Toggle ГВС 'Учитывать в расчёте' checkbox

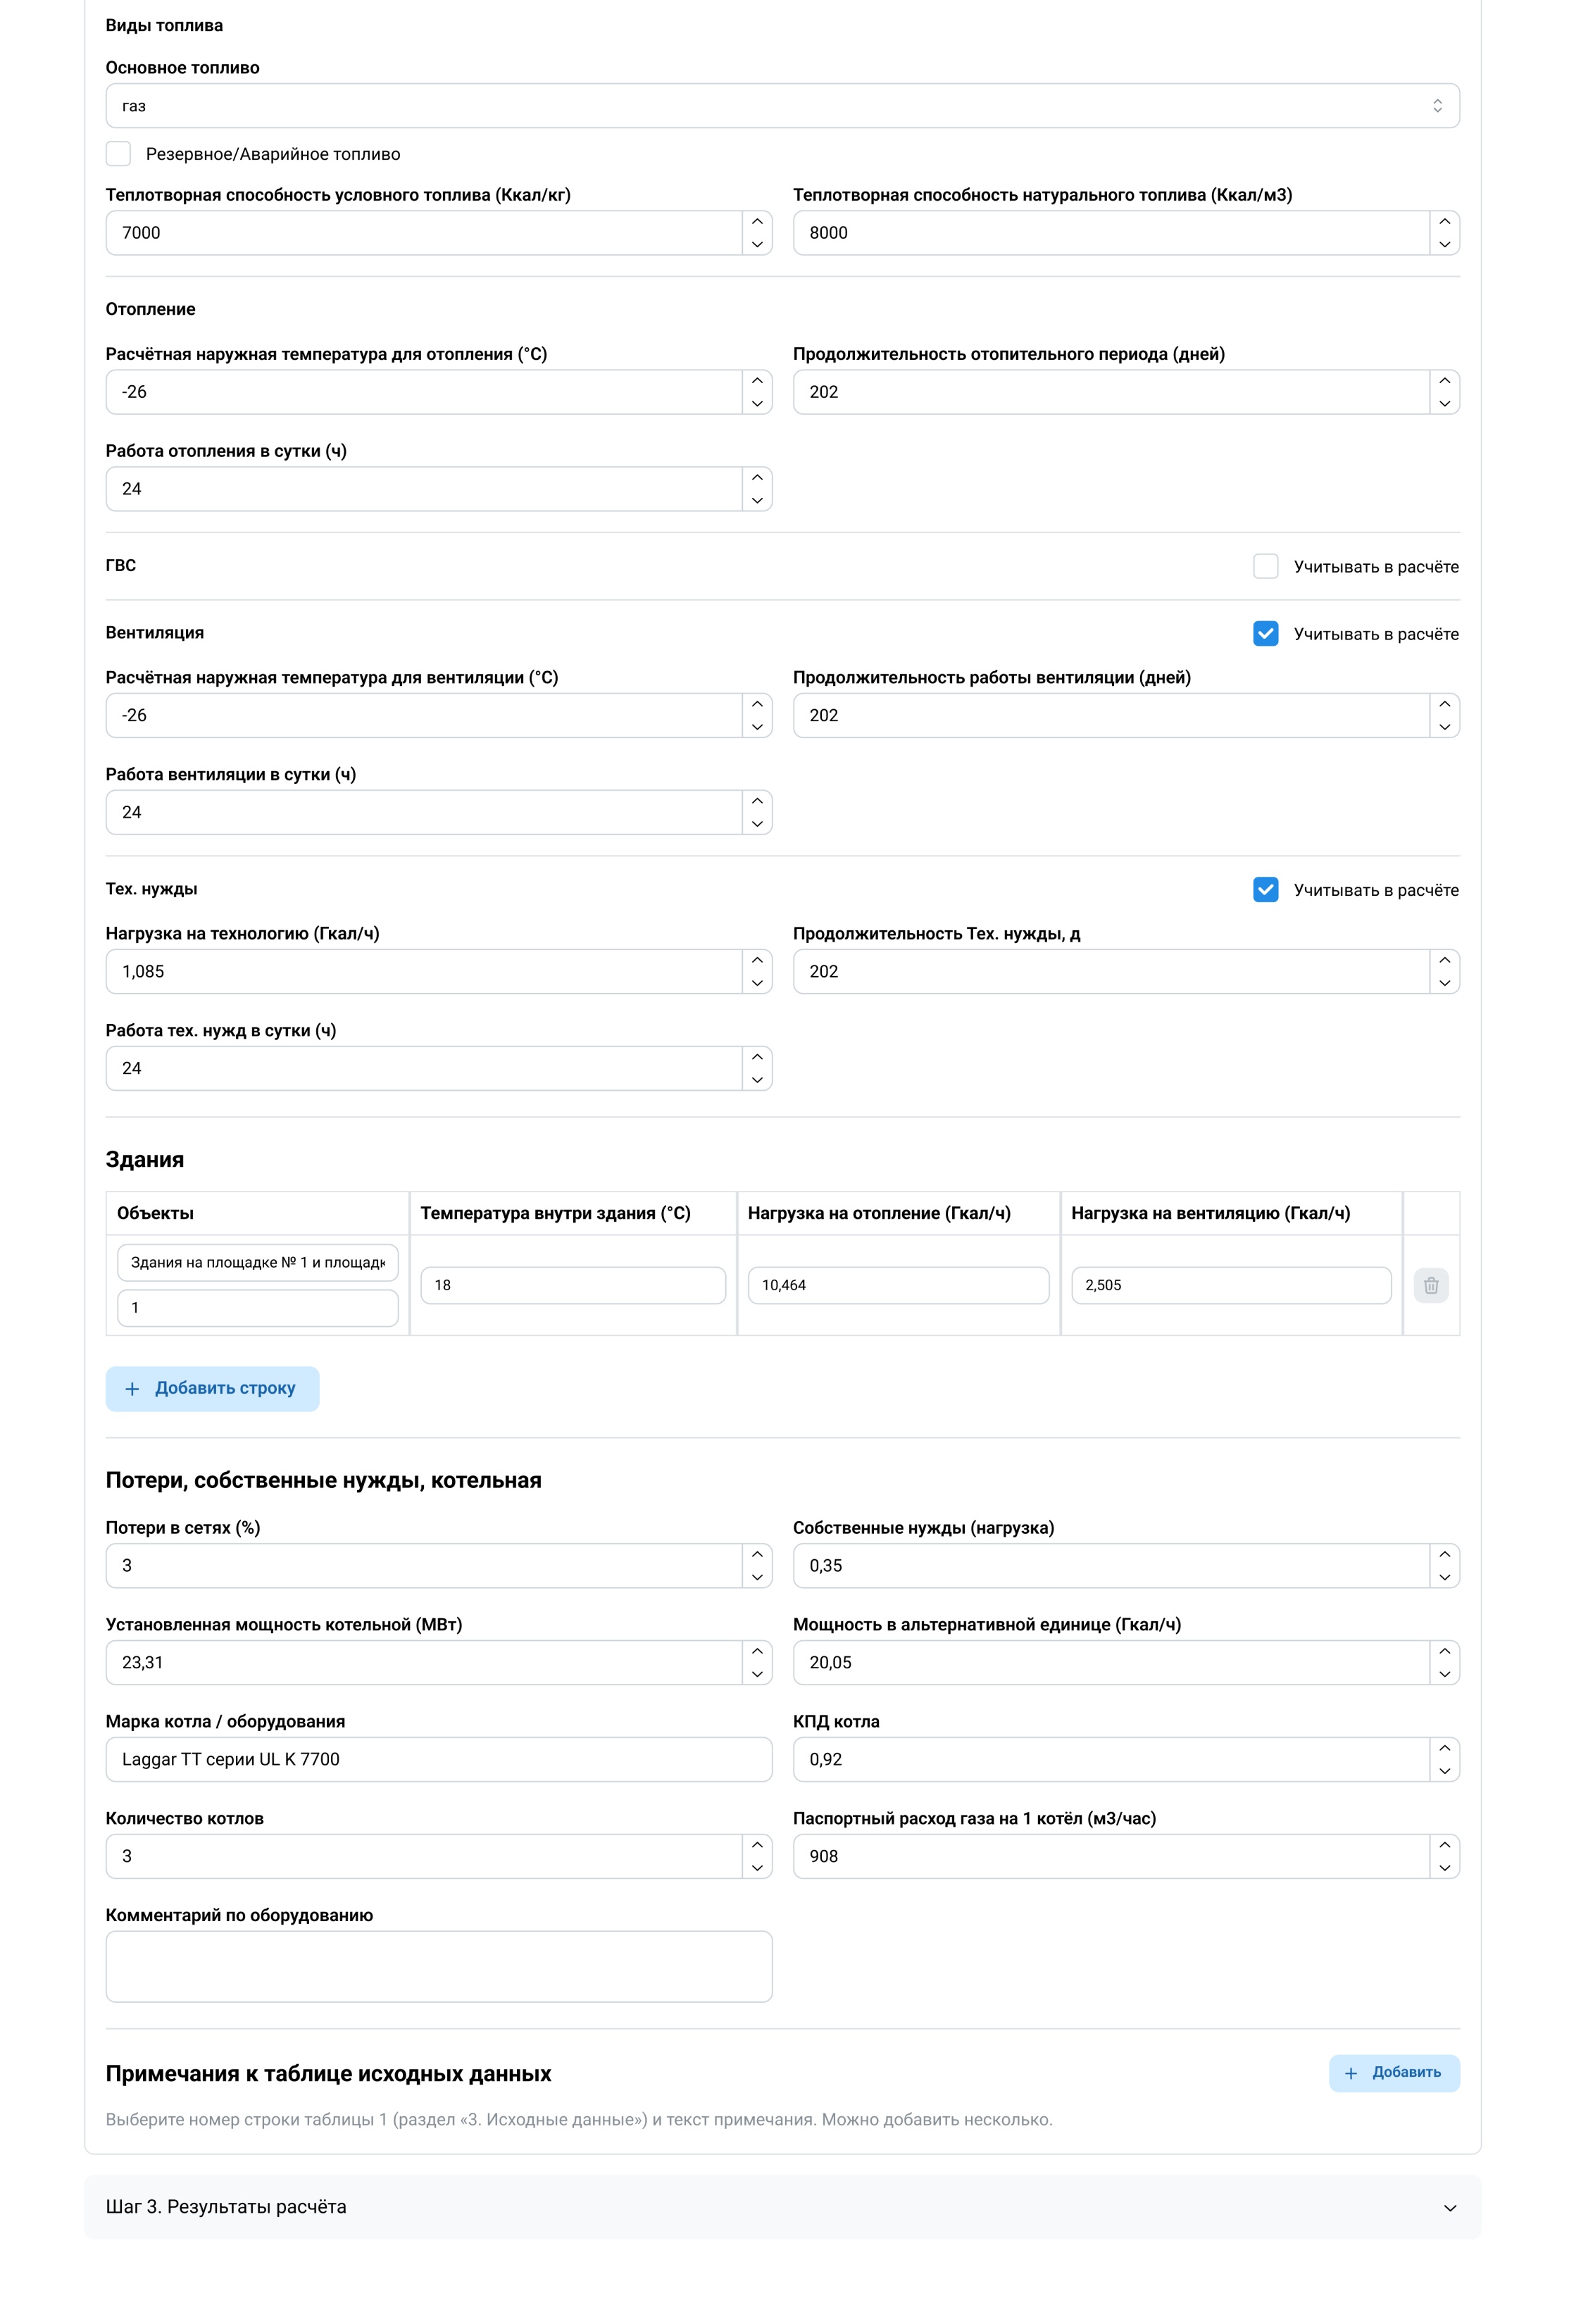[x=1265, y=567]
